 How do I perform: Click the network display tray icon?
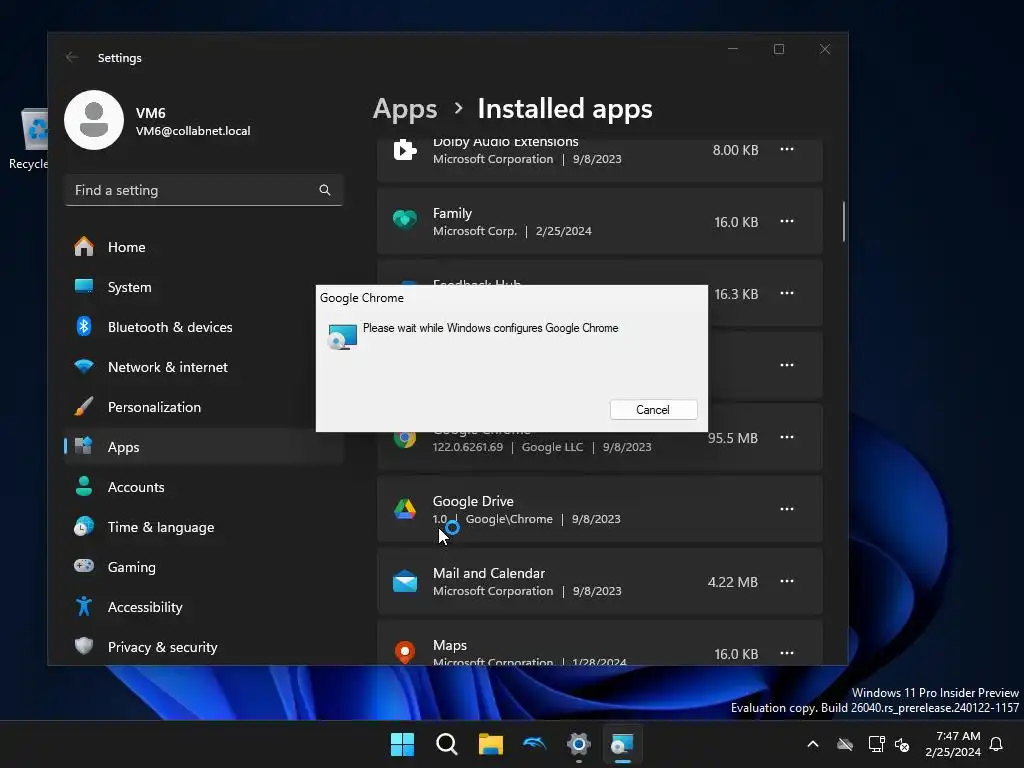coord(876,744)
